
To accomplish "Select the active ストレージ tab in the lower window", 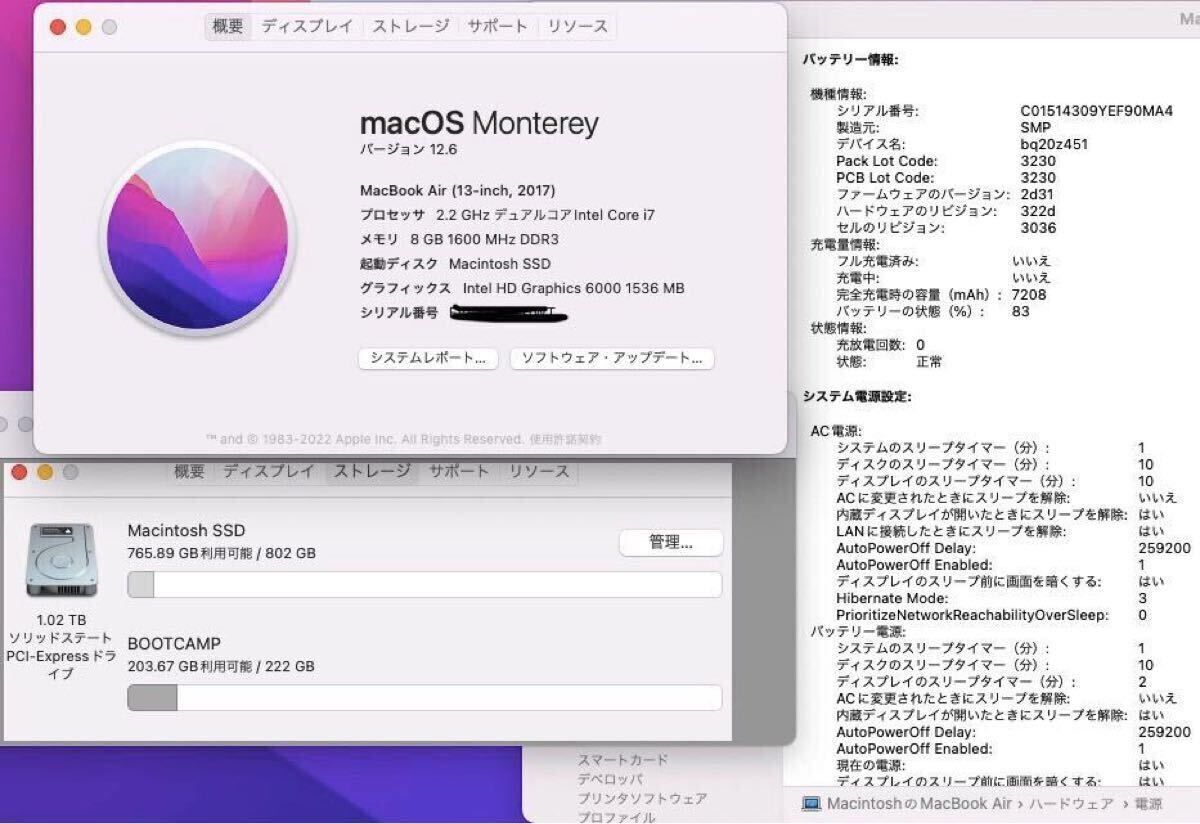I will pos(372,471).
